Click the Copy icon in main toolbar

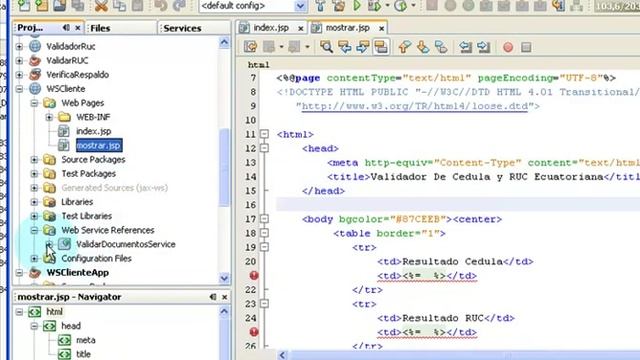point(119,5)
